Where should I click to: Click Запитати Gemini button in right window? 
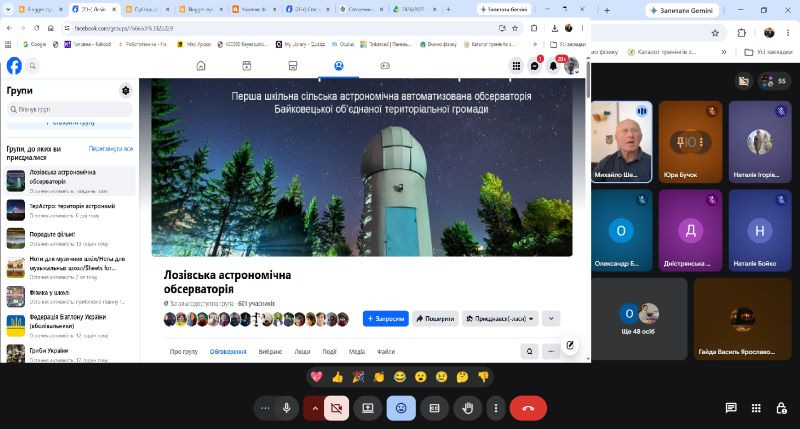click(682, 10)
